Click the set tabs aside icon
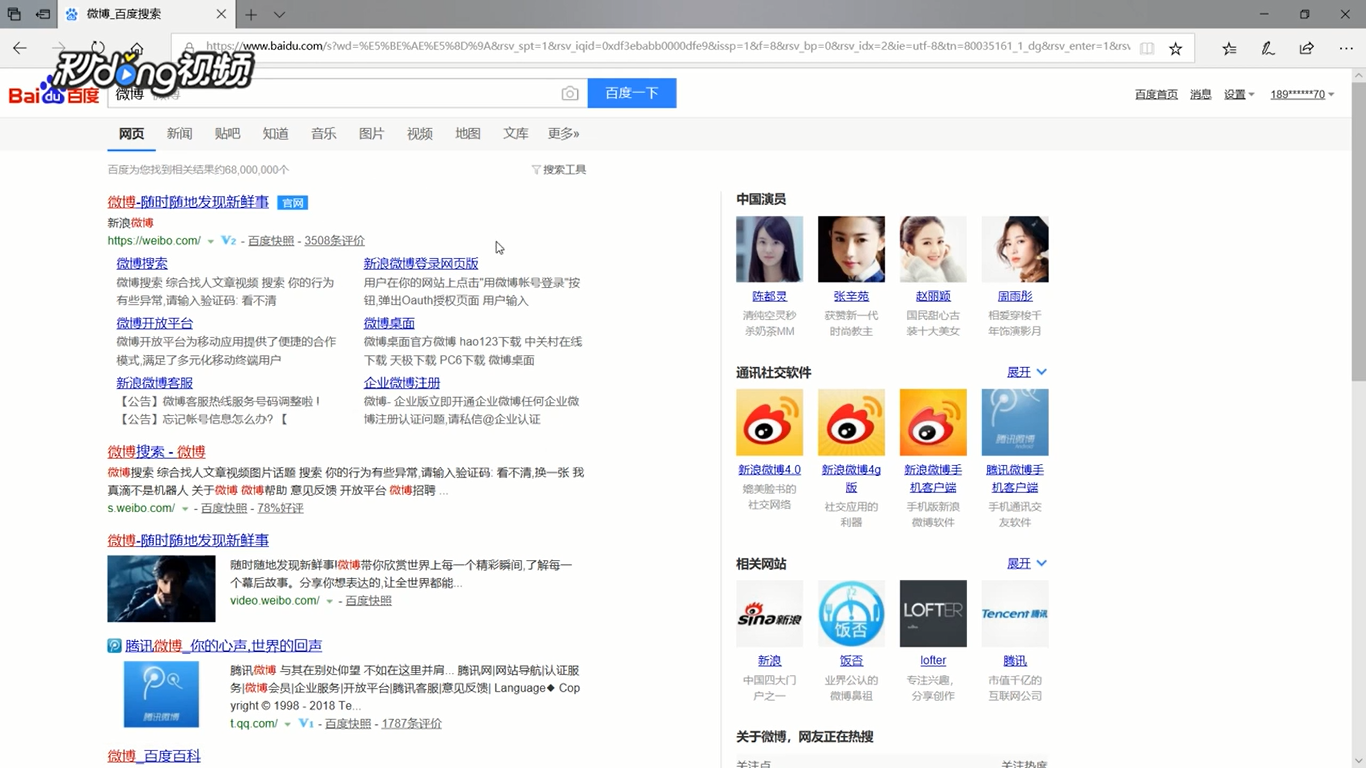1366x768 pixels. tap(43, 14)
